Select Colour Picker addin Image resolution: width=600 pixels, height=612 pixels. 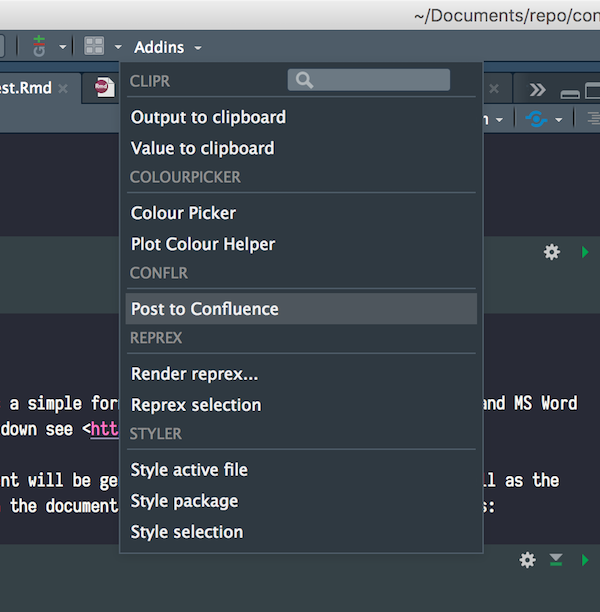click(x=183, y=213)
